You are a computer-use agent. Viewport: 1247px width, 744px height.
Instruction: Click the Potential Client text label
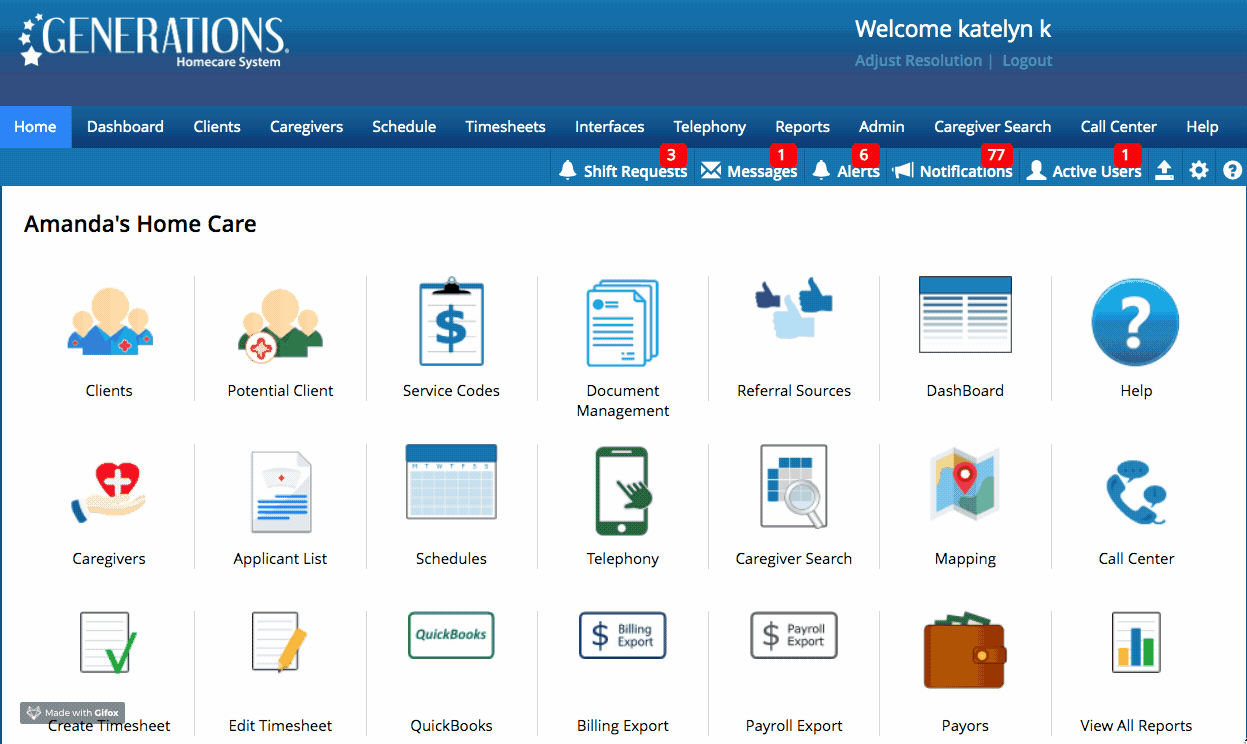(x=280, y=391)
